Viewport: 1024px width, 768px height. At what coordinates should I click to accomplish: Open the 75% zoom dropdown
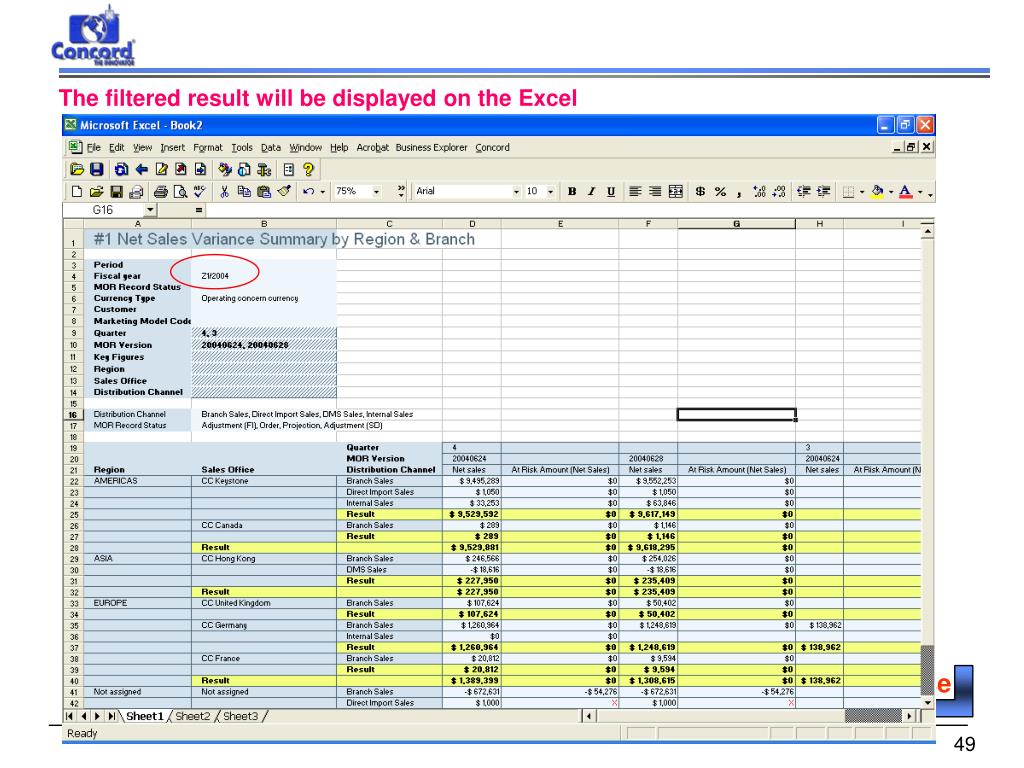pyautogui.click(x=376, y=191)
